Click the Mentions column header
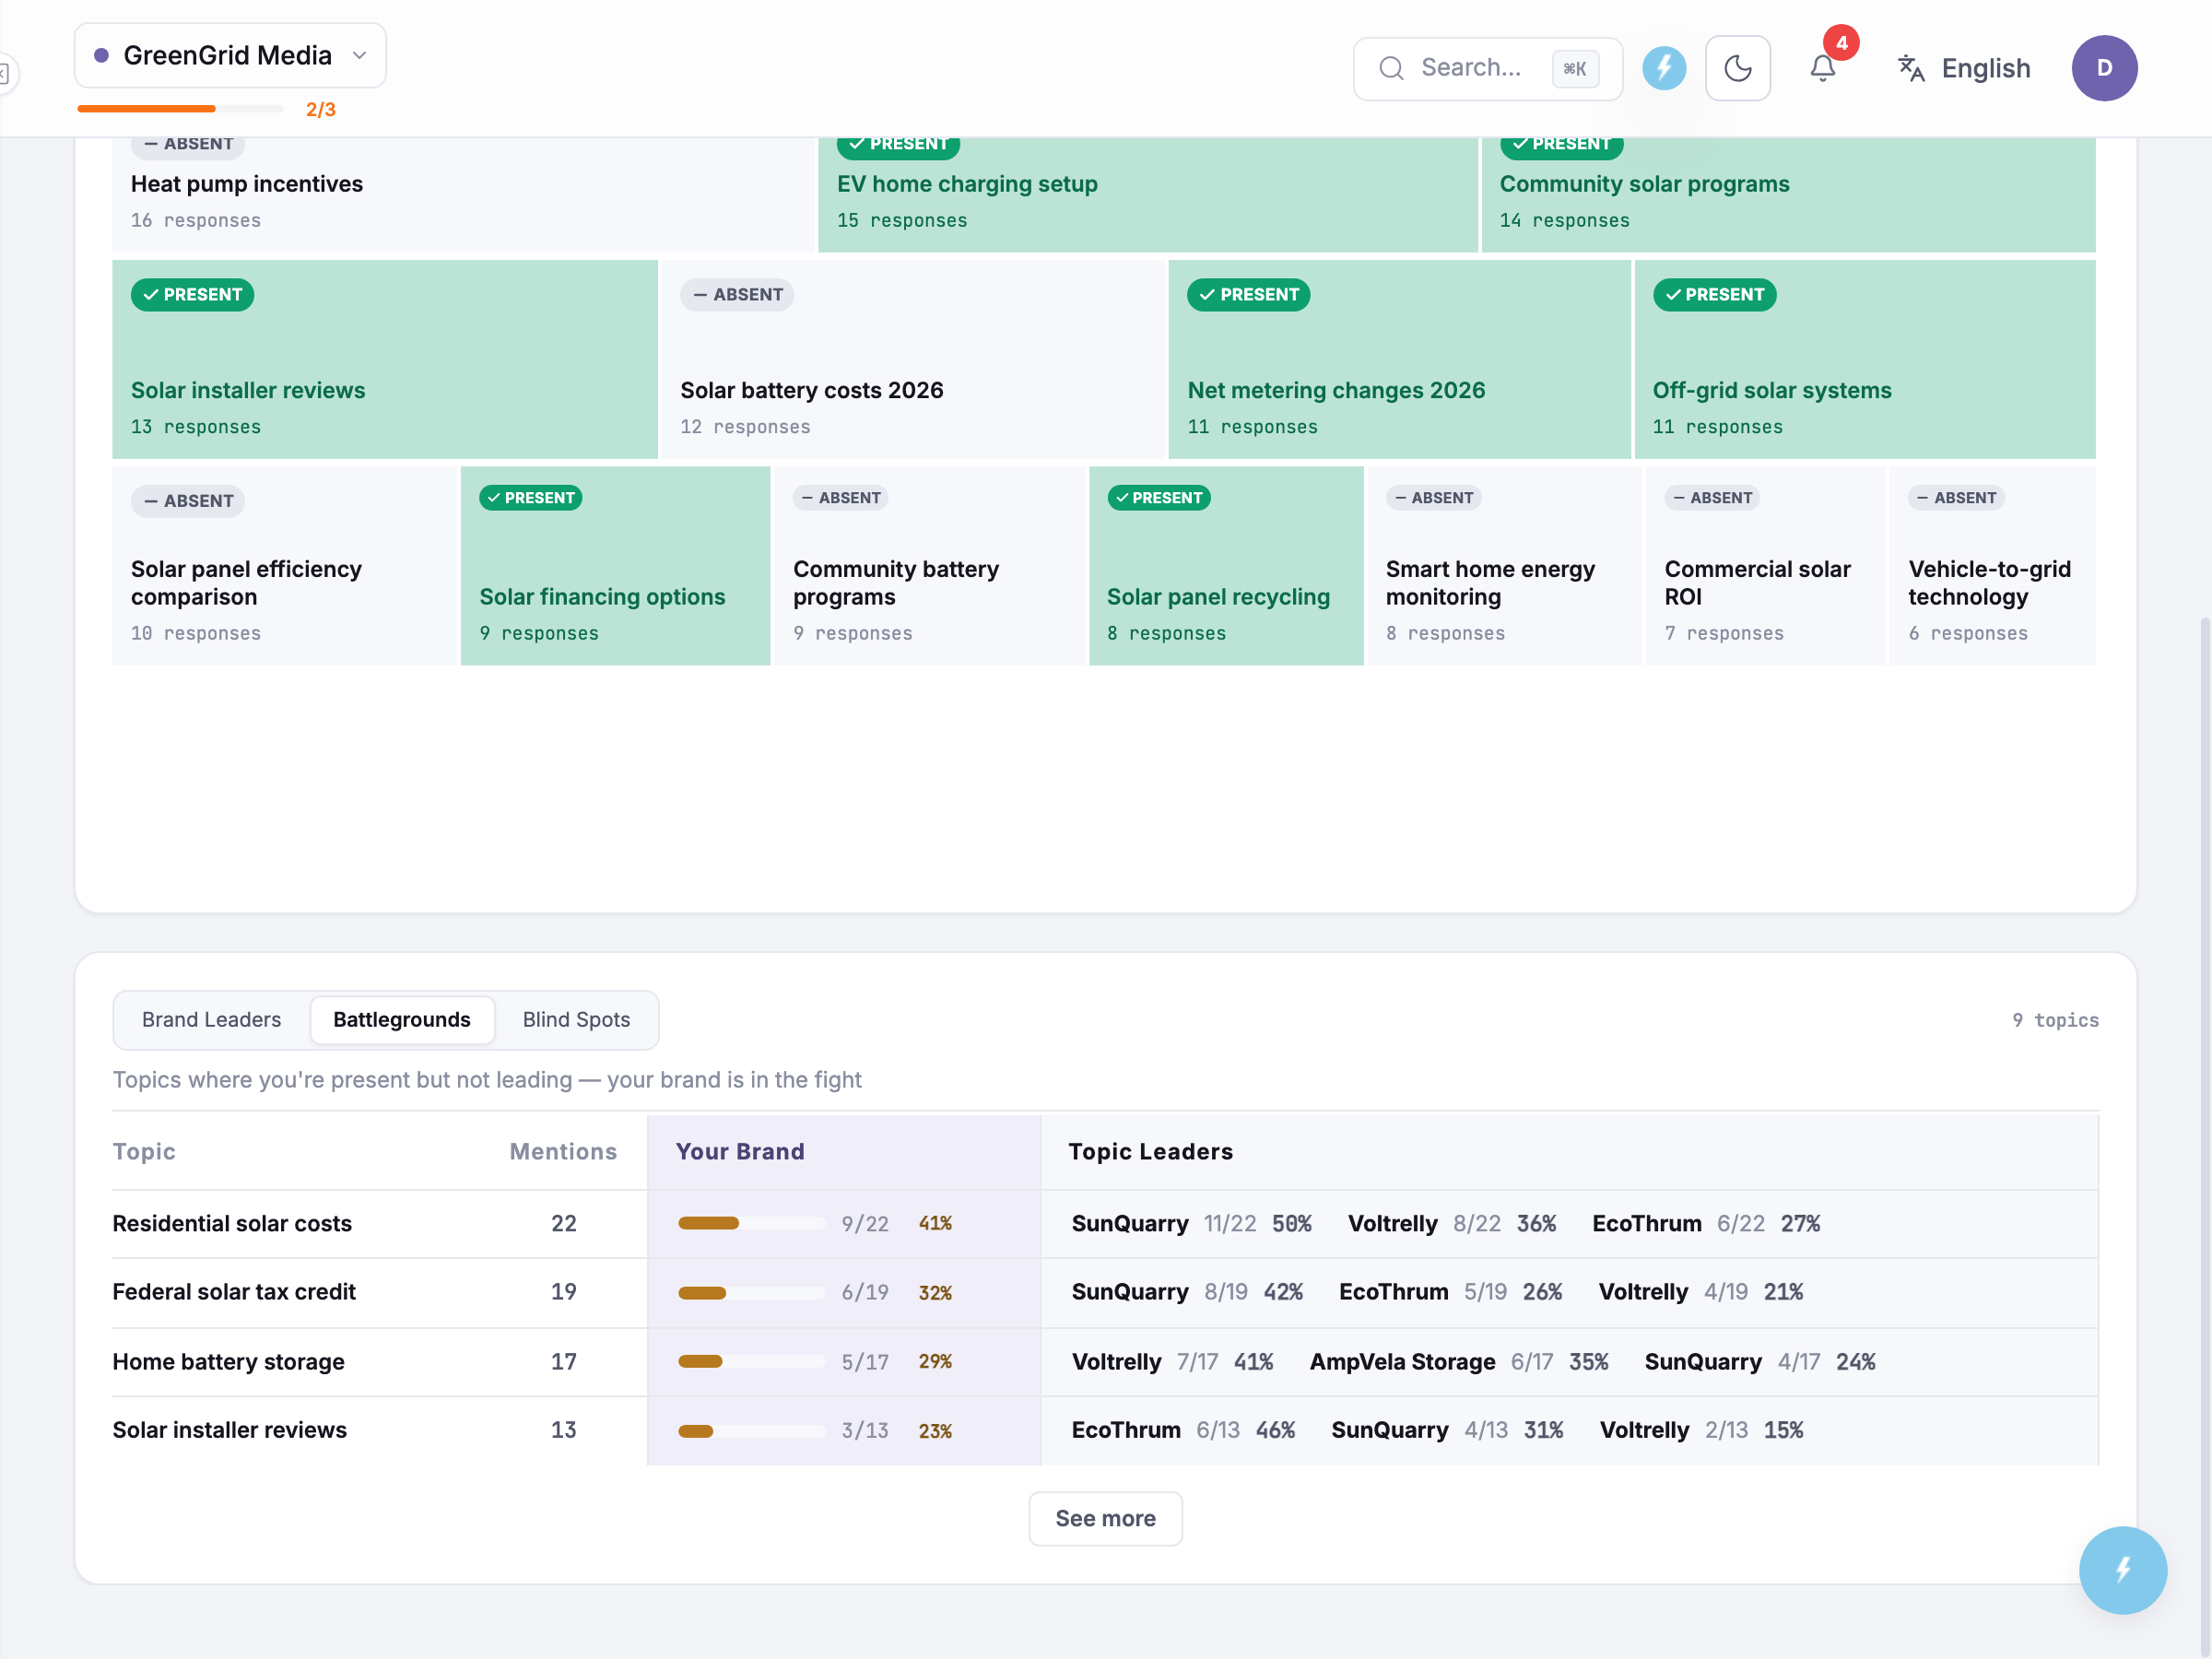The image size is (2212, 1659). (x=563, y=1151)
